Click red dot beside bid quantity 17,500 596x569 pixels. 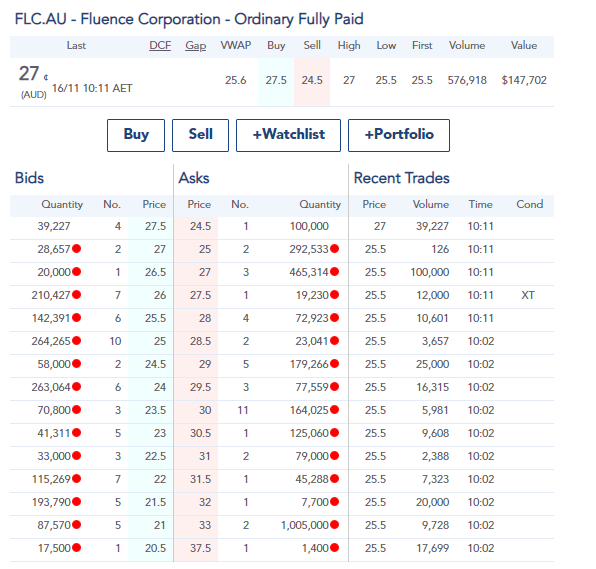(x=76, y=548)
